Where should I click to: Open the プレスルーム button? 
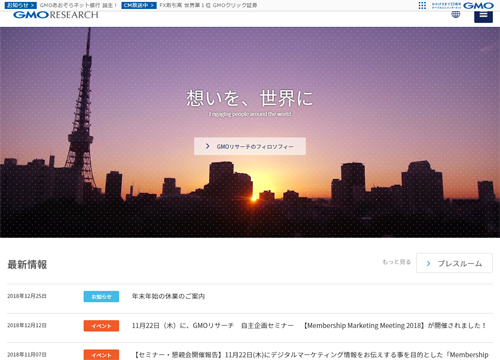coord(454,263)
